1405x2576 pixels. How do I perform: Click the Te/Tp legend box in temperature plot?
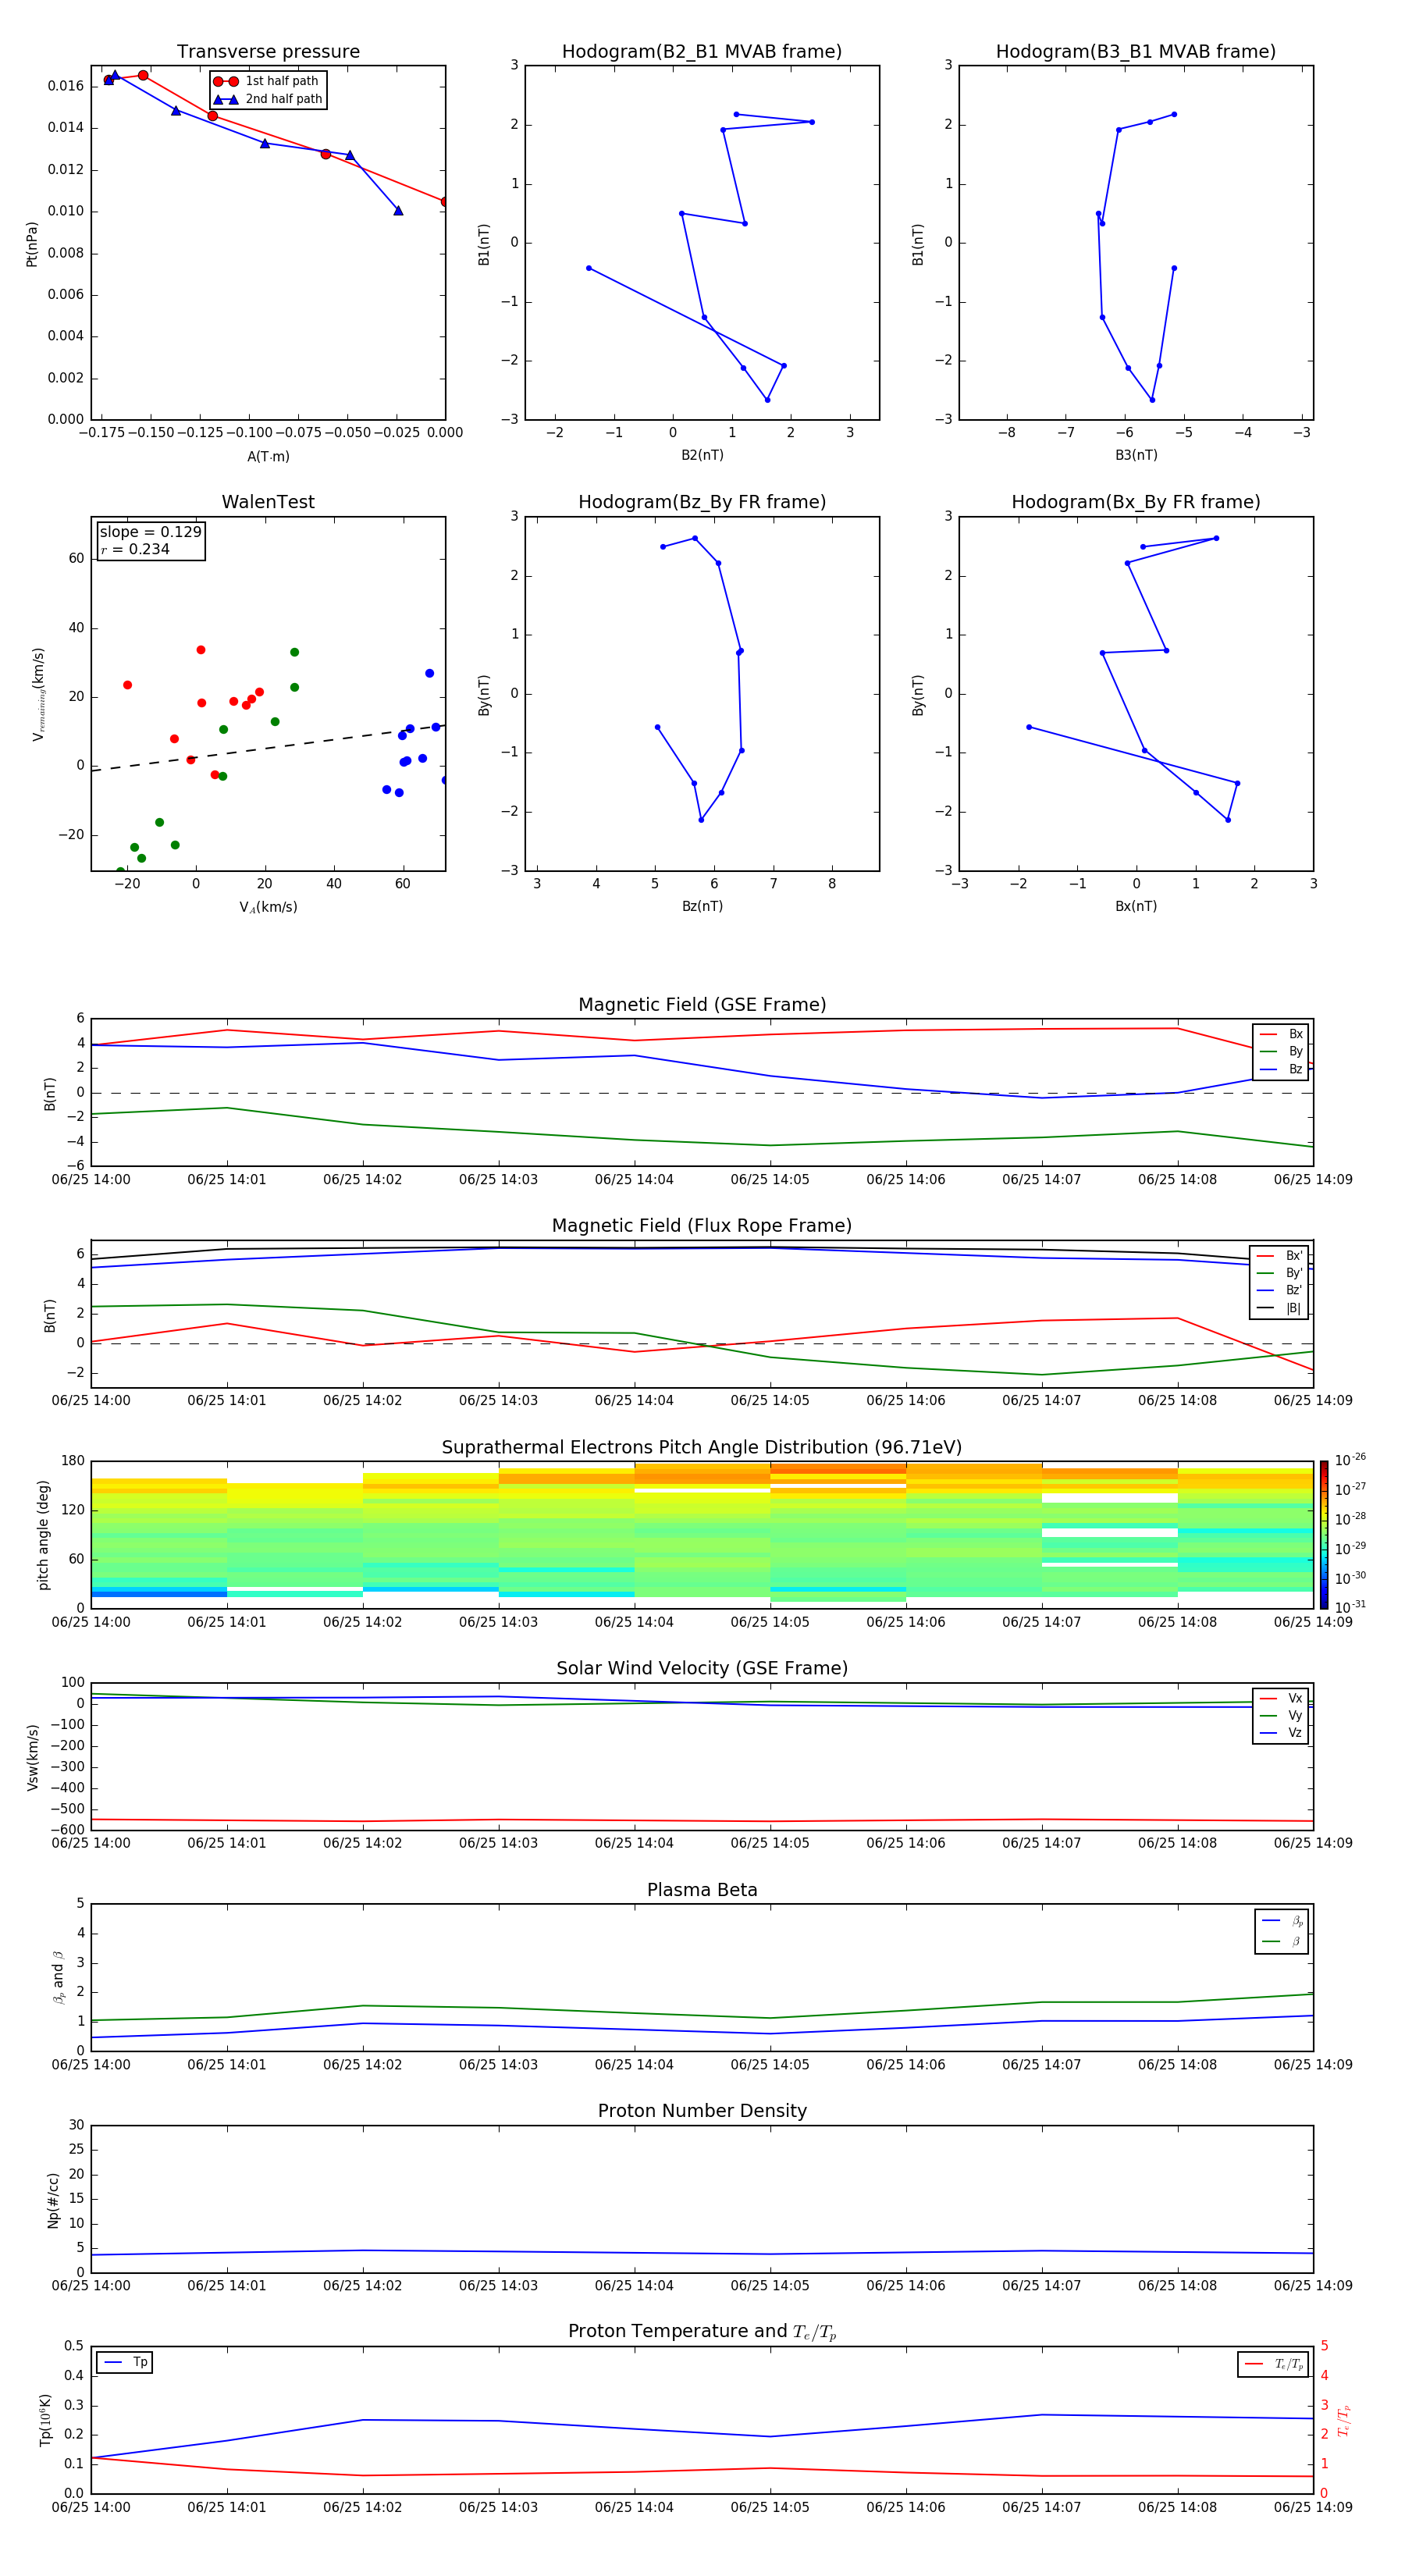[x=1272, y=2364]
